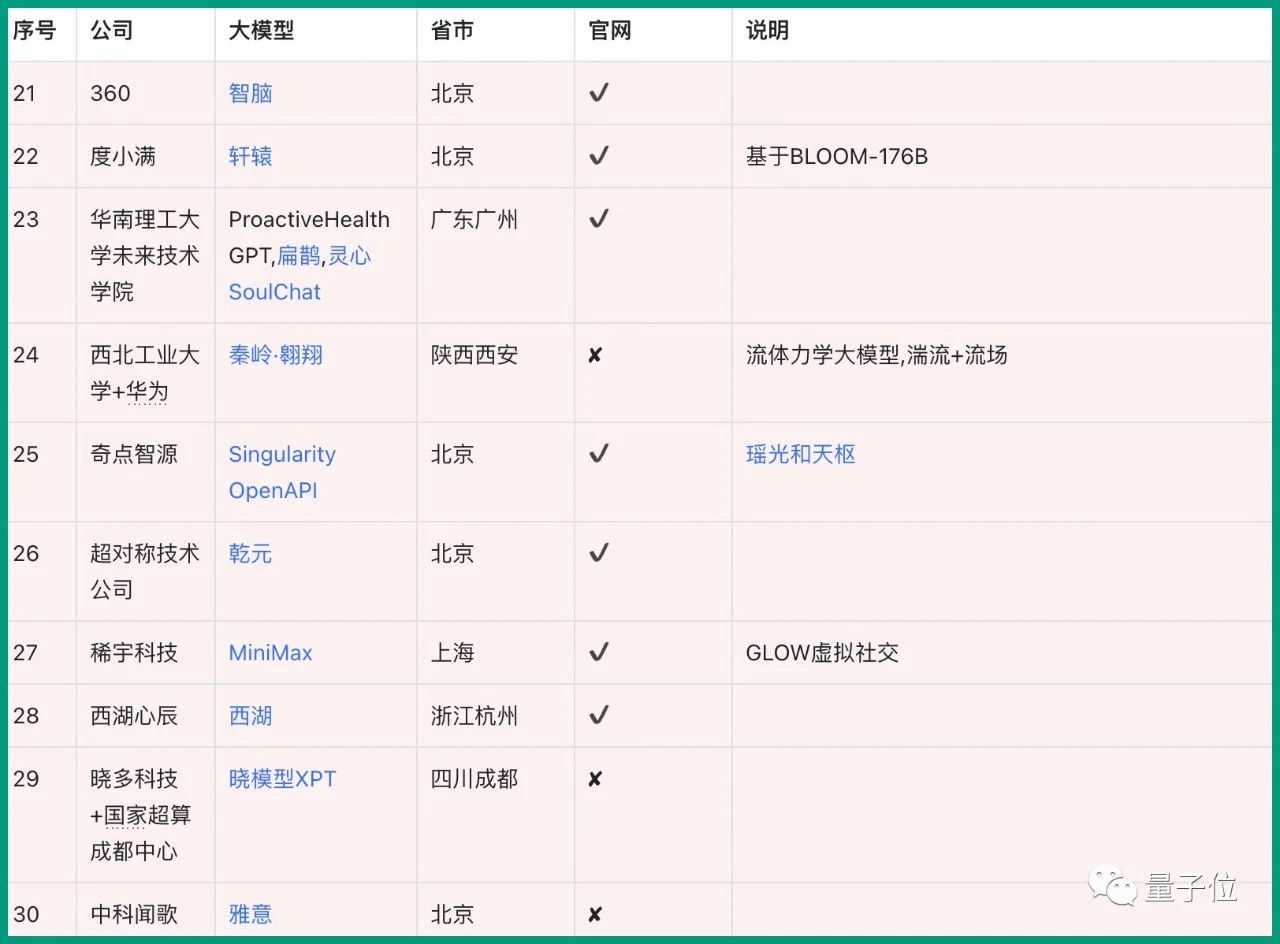Open the 西湖 model link
This screenshot has height=944, width=1280.
[x=250, y=716]
